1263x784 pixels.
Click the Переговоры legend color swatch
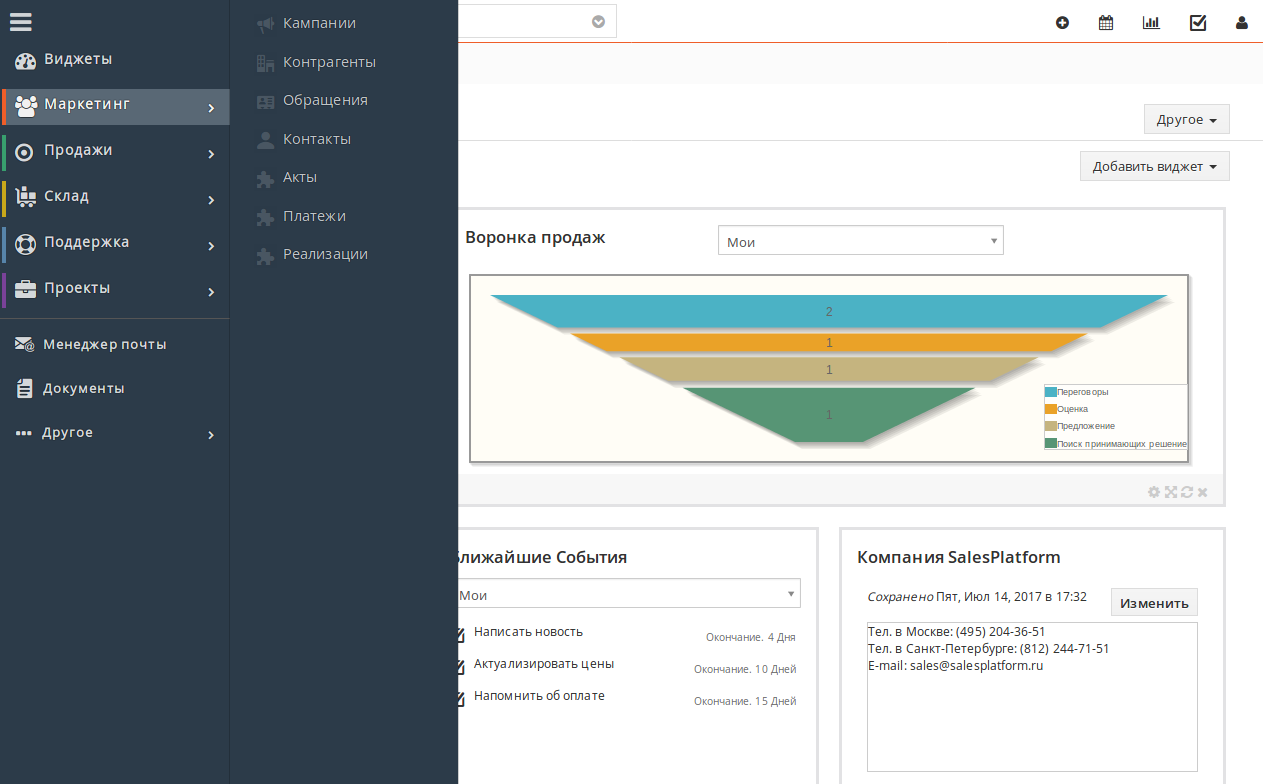(1051, 392)
